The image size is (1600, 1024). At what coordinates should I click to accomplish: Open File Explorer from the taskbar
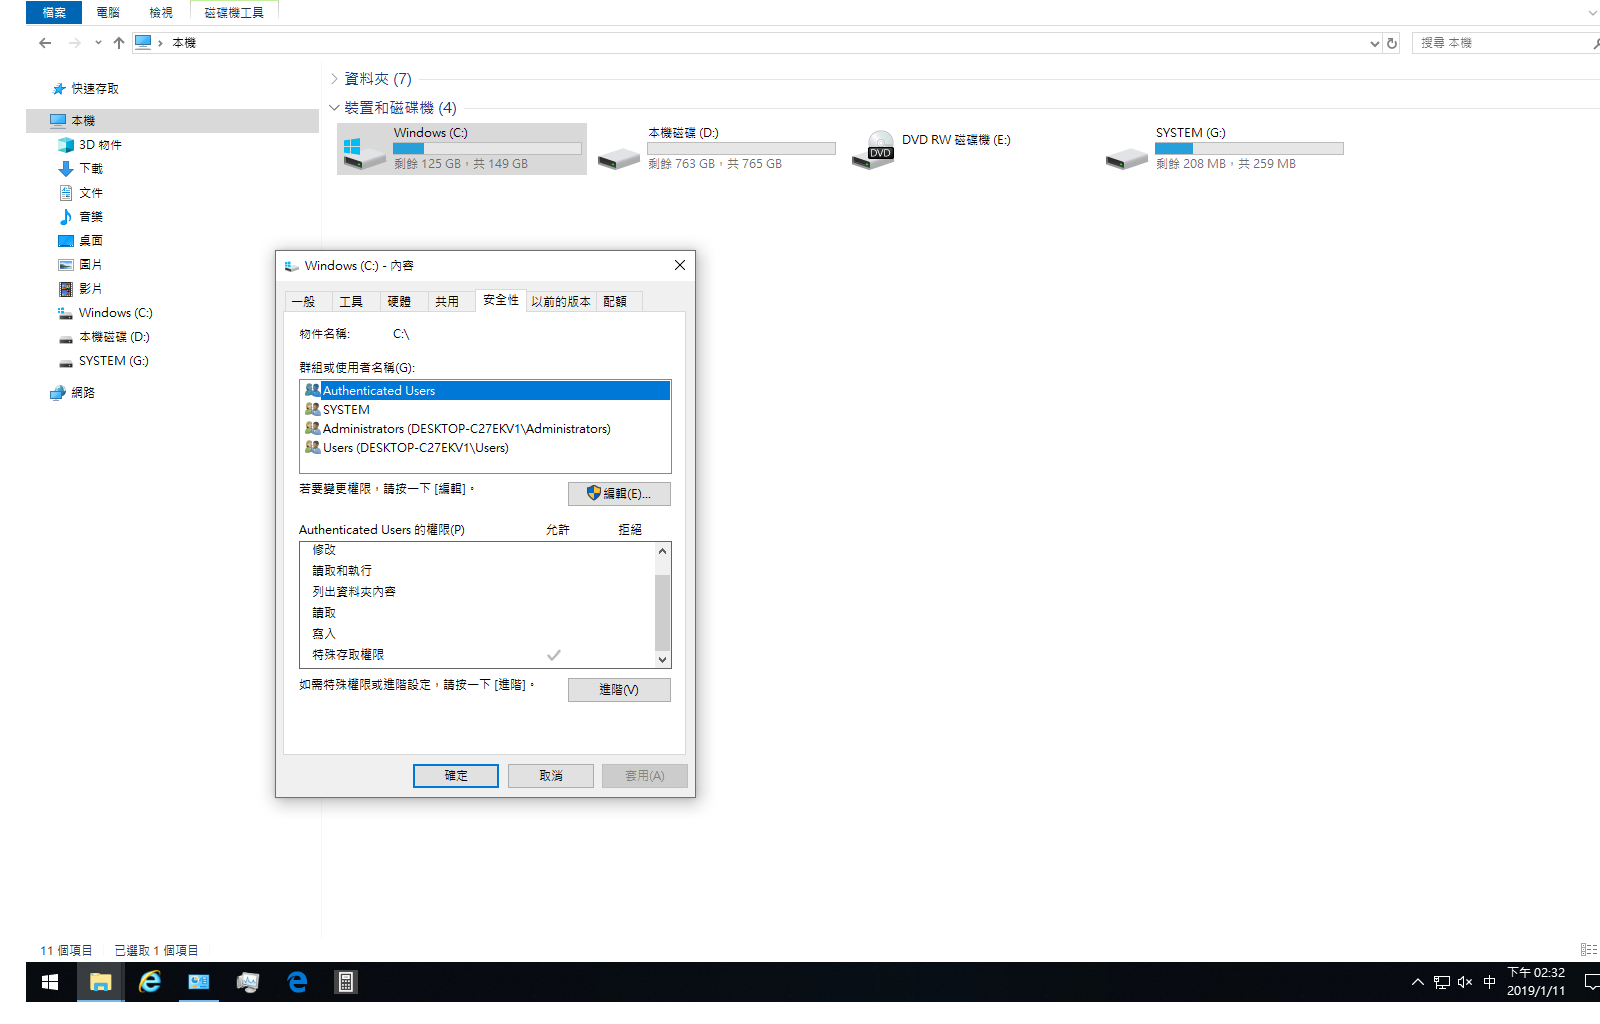coord(100,982)
